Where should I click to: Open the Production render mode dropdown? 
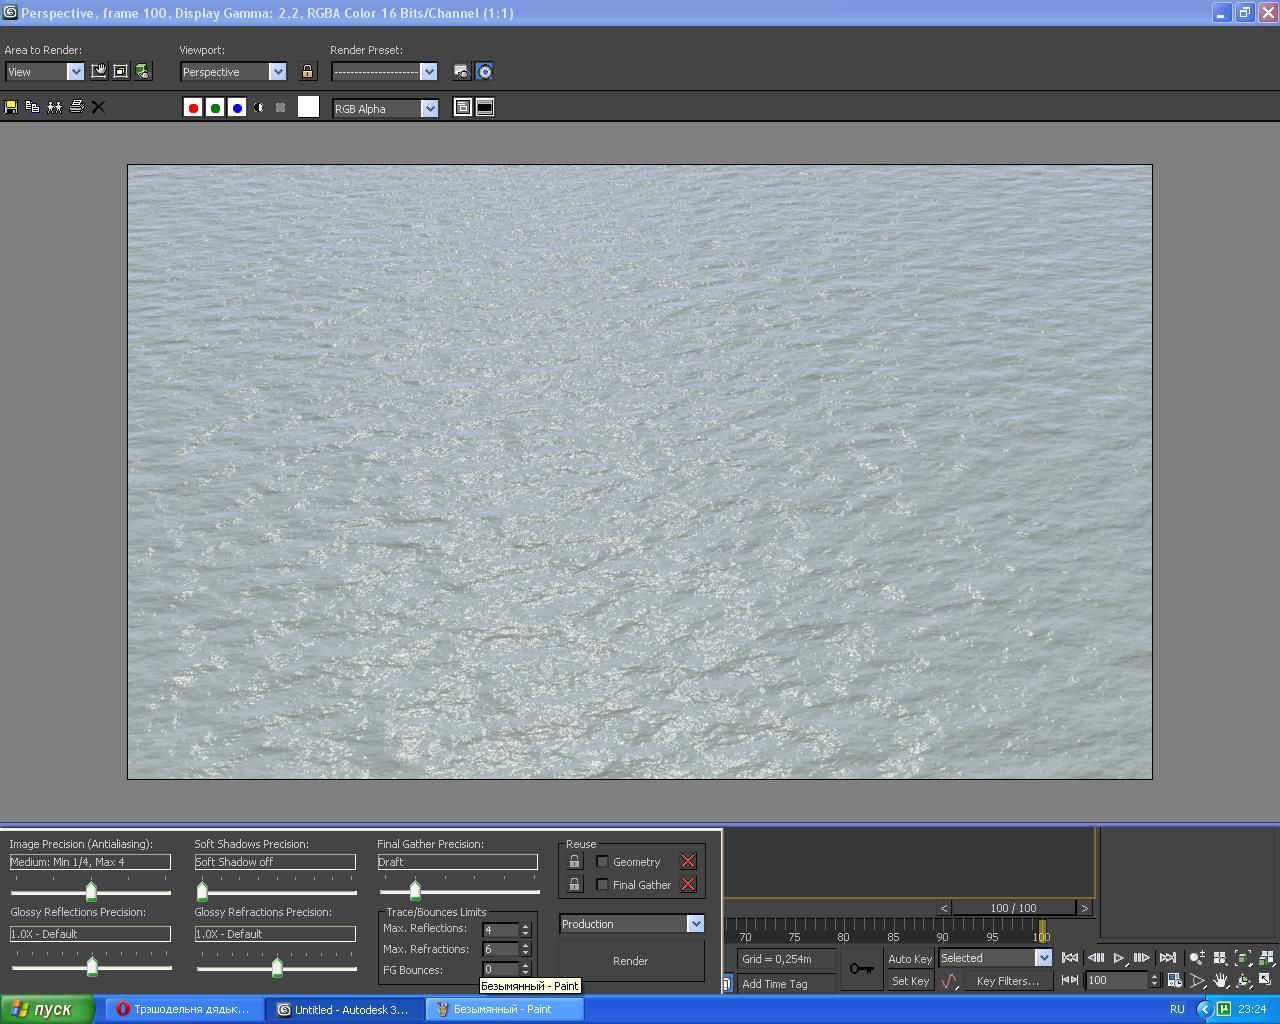[x=695, y=924]
